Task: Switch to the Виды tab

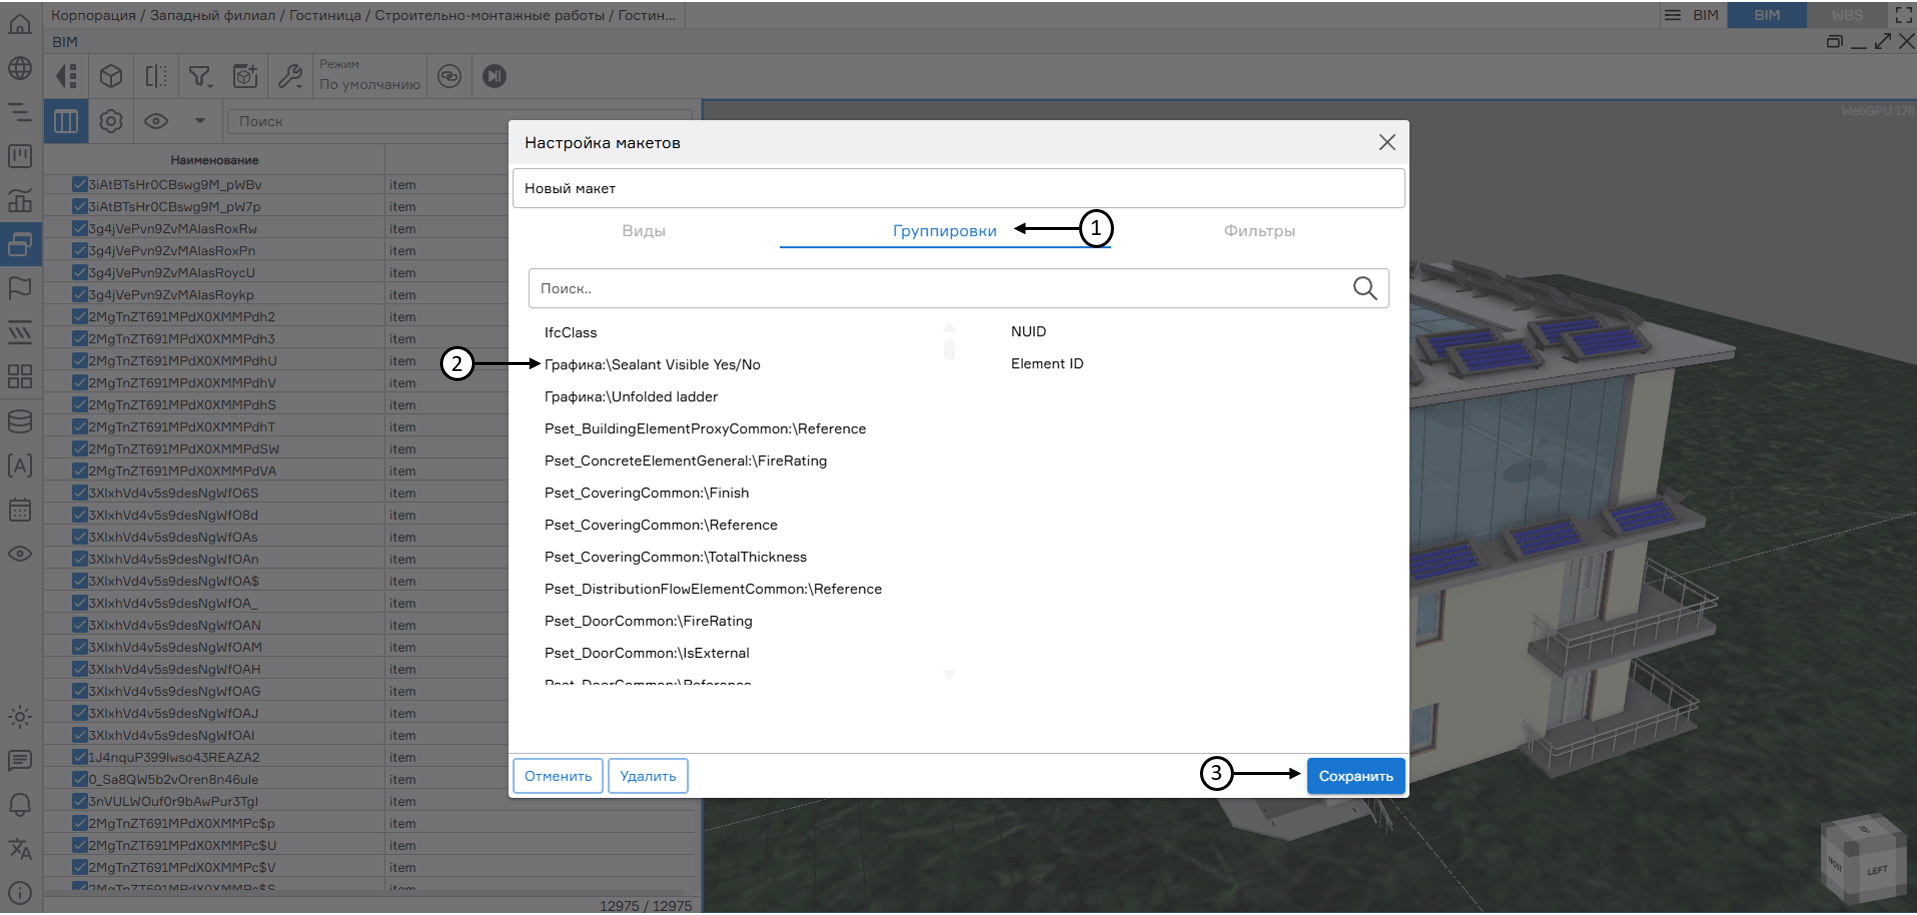Action: tap(643, 231)
